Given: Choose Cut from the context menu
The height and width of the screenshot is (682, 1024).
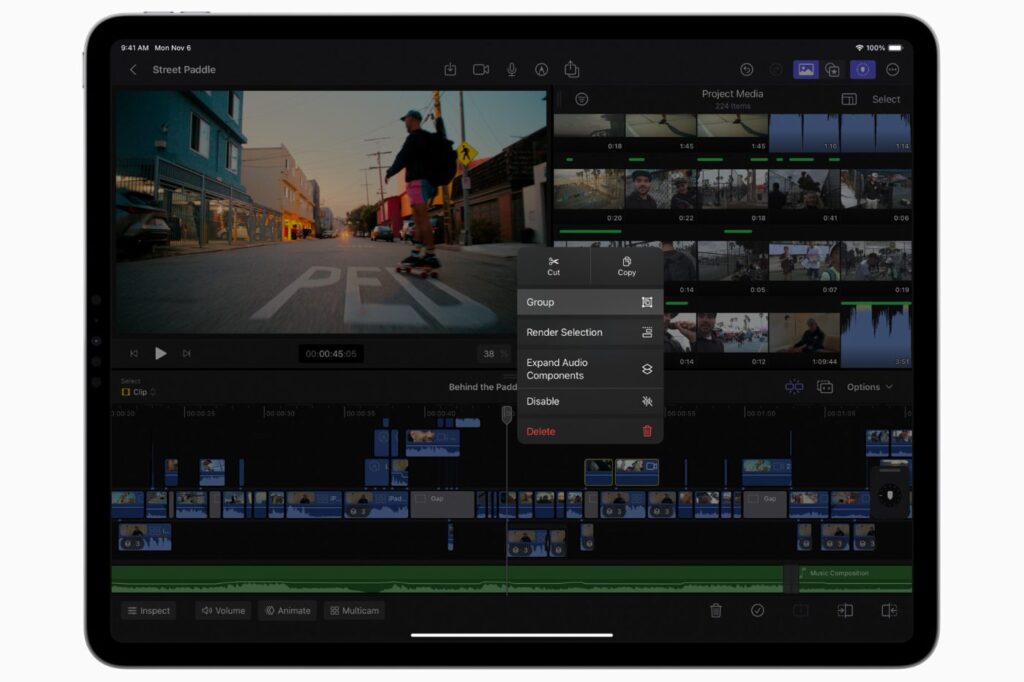Looking at the screenshot, I should tap(553, 267).
